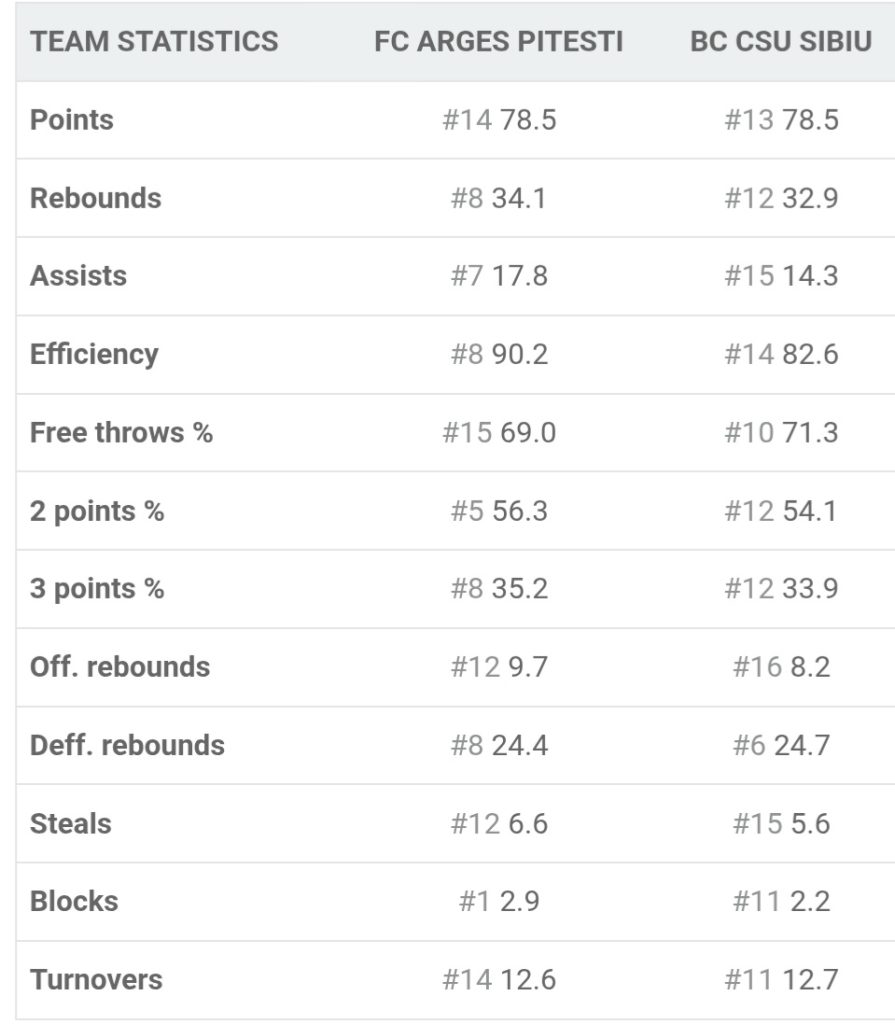The height and width of the screenshot is (1024, 895).
Task: Select the FC ARGES PITESTI column header
Action: coord(498,41)
